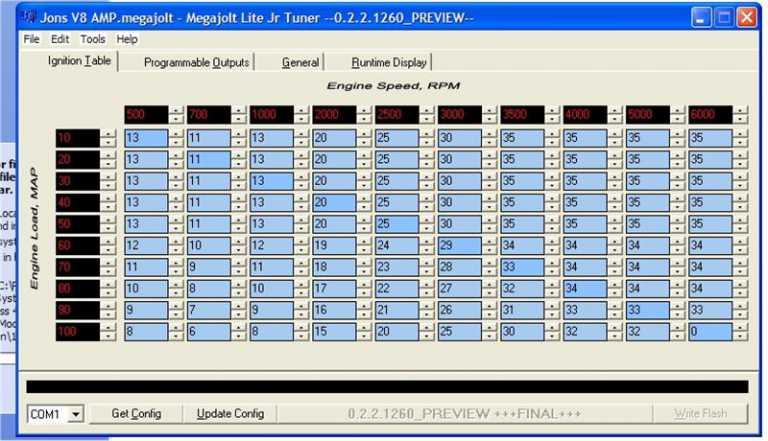
Task: Click the spinner next to the 0 cell
Action: tap(740, 330)
